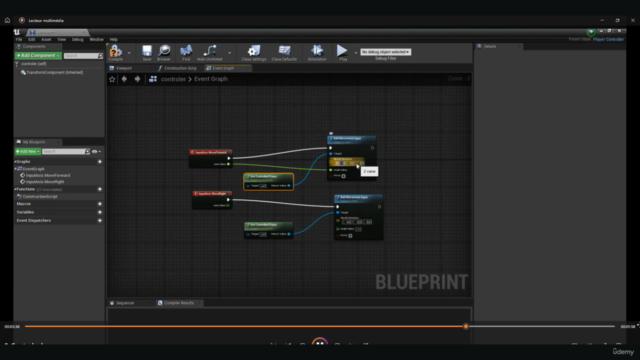Open the debug object filter dropdown

click(386, 52)
